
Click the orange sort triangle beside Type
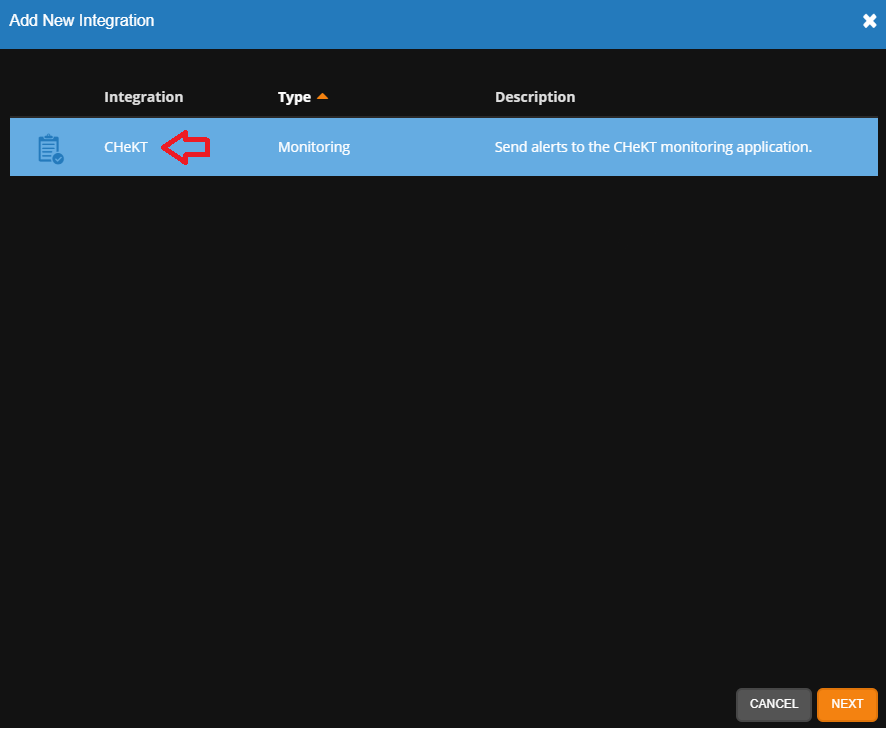(321, 96)
